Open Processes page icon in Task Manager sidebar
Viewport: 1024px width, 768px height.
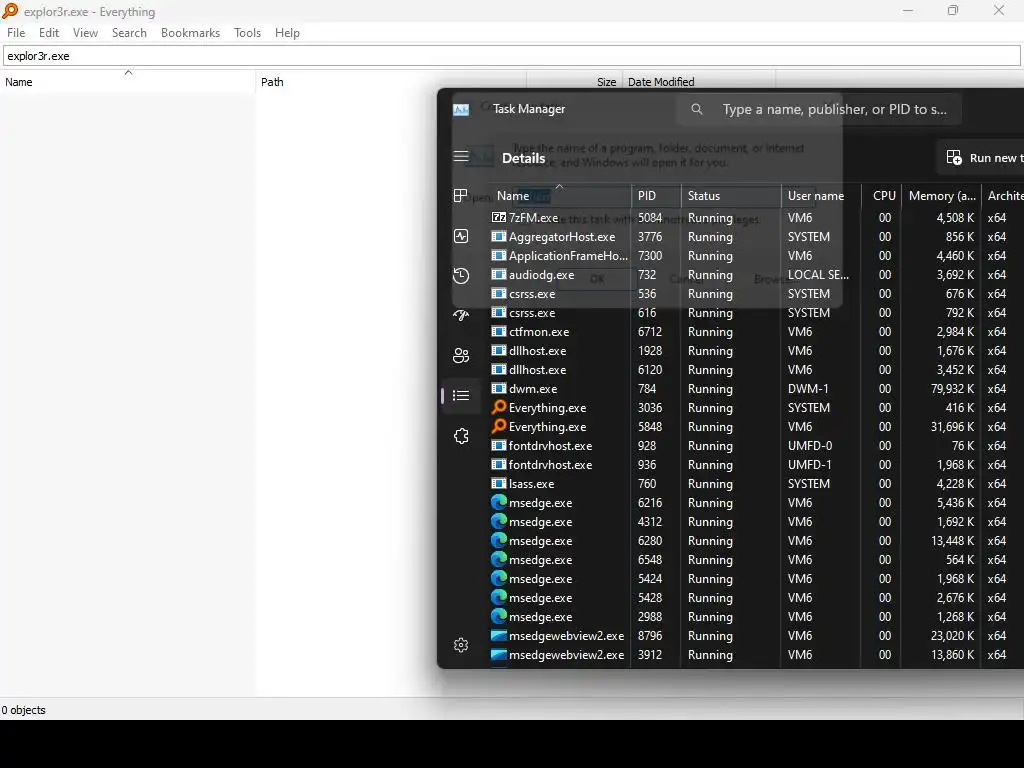tap(460, 195)
